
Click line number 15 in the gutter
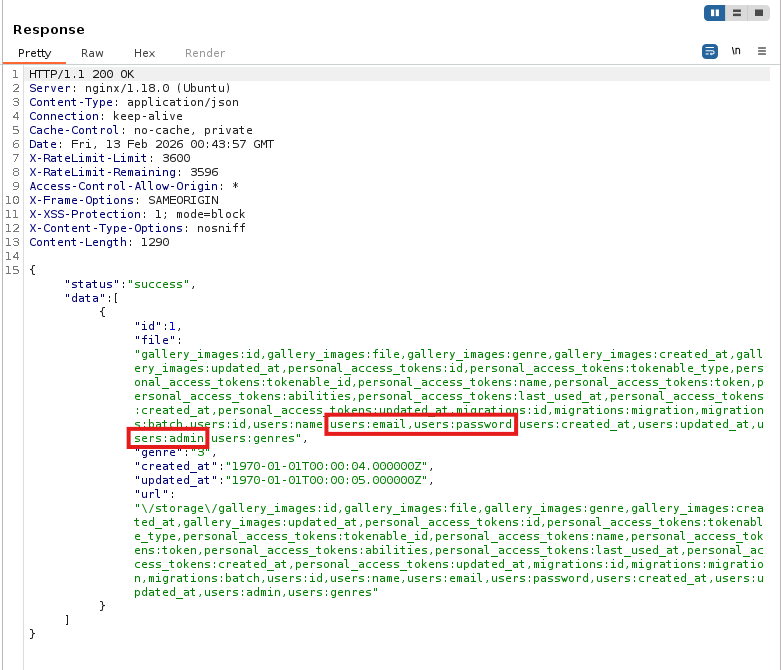pyautogui.click(x=13, y=270)
